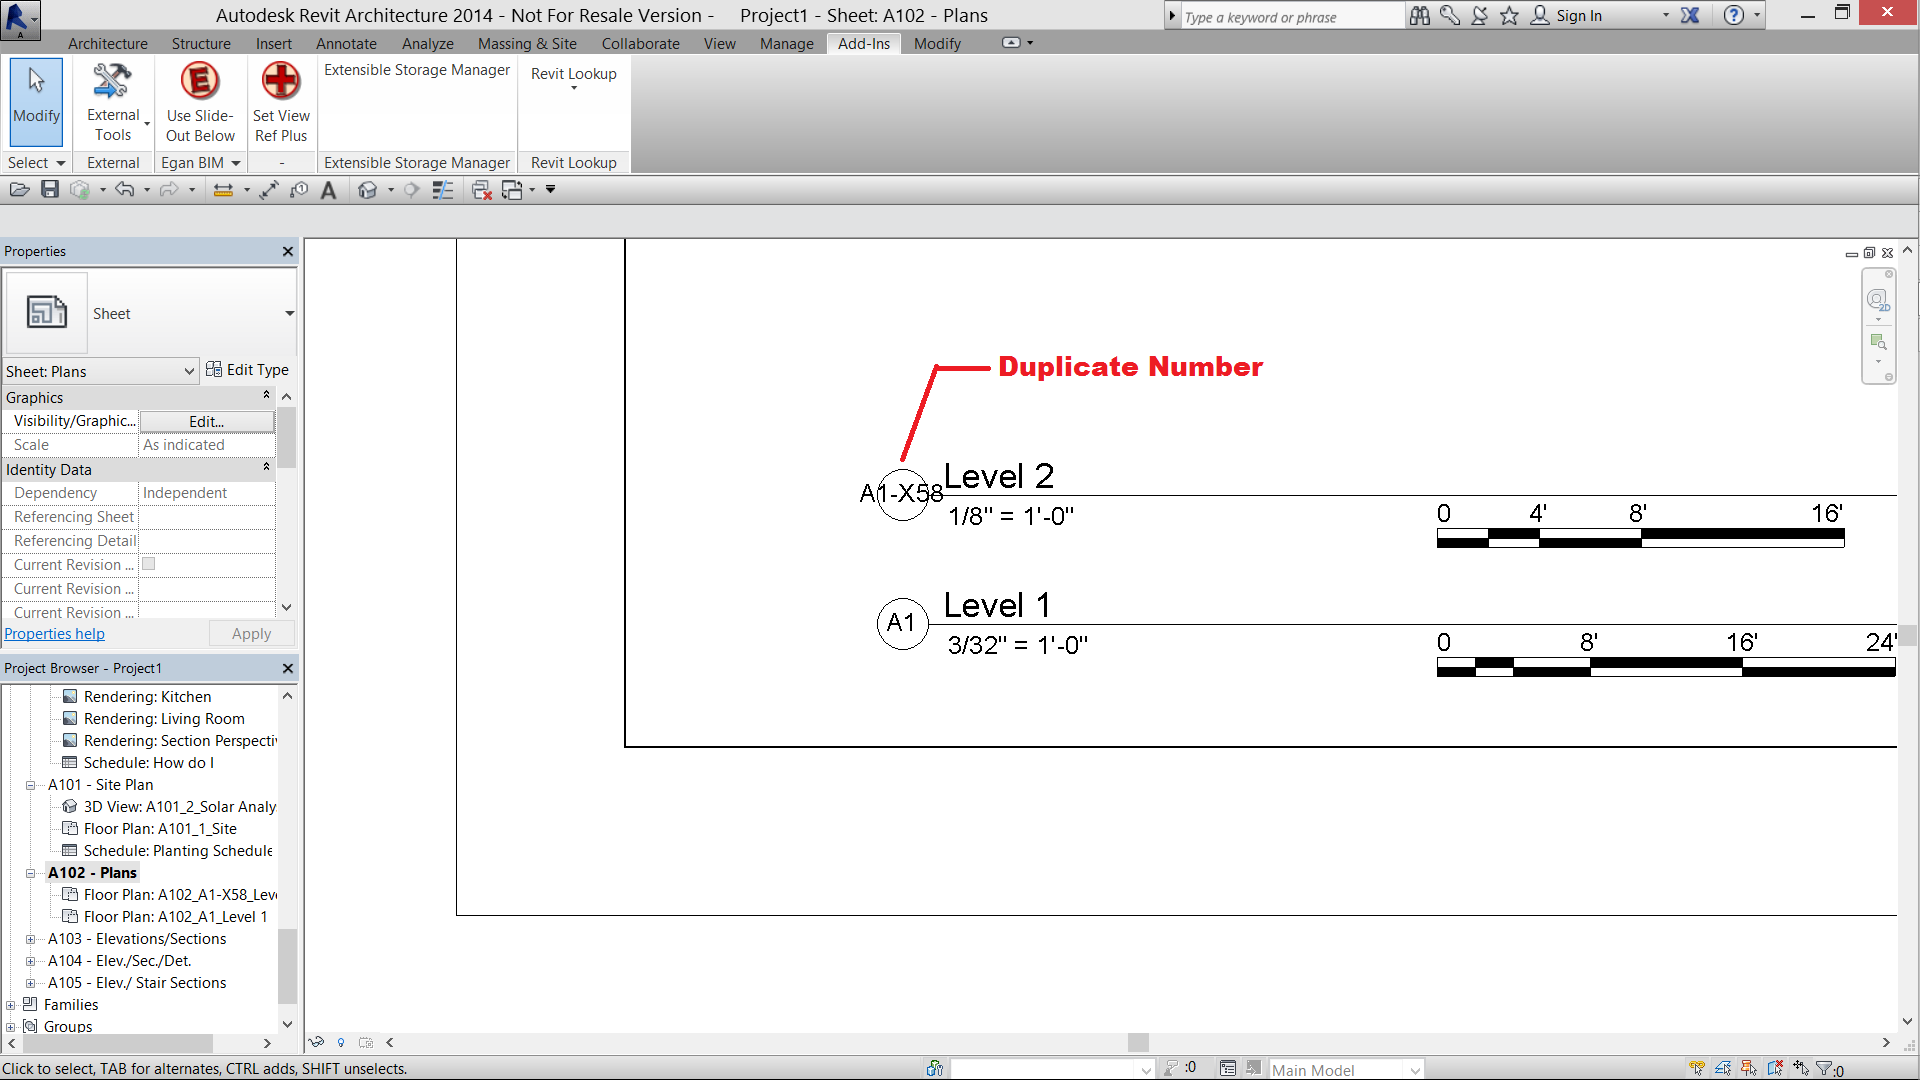Open the Revit Lookup dropdown

pyautogui.click(x=574, y=80)
